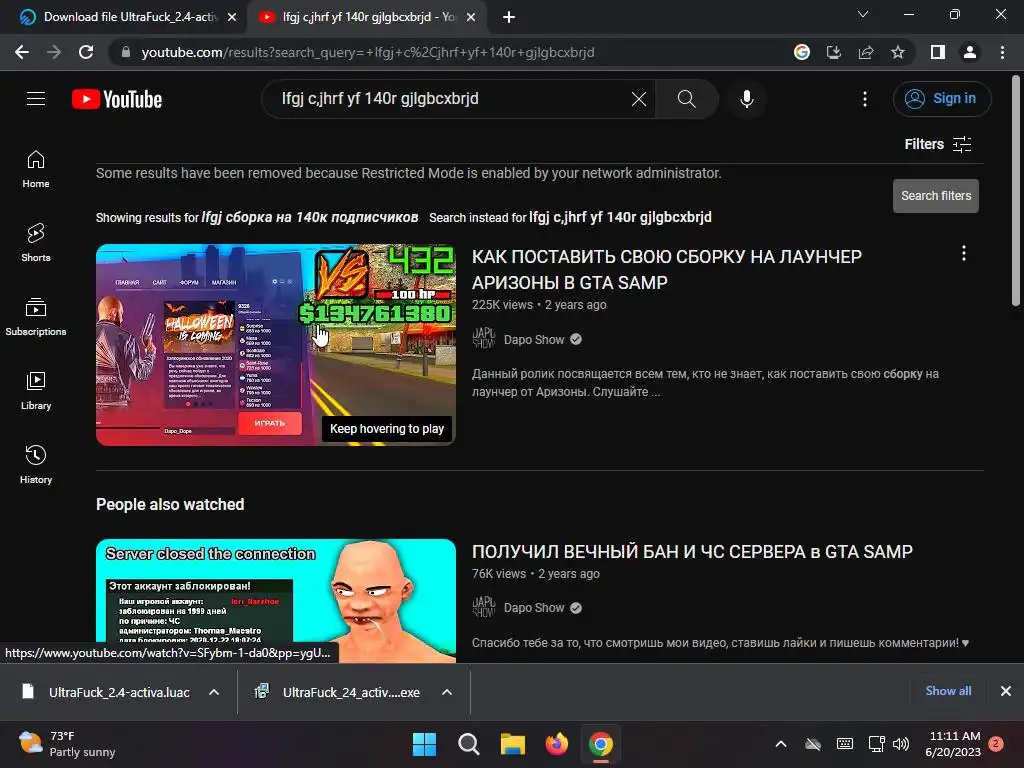Open File Explorer from taskbar
The height and width of the screenshot is (768, 1024).
[x=513, y=744]
